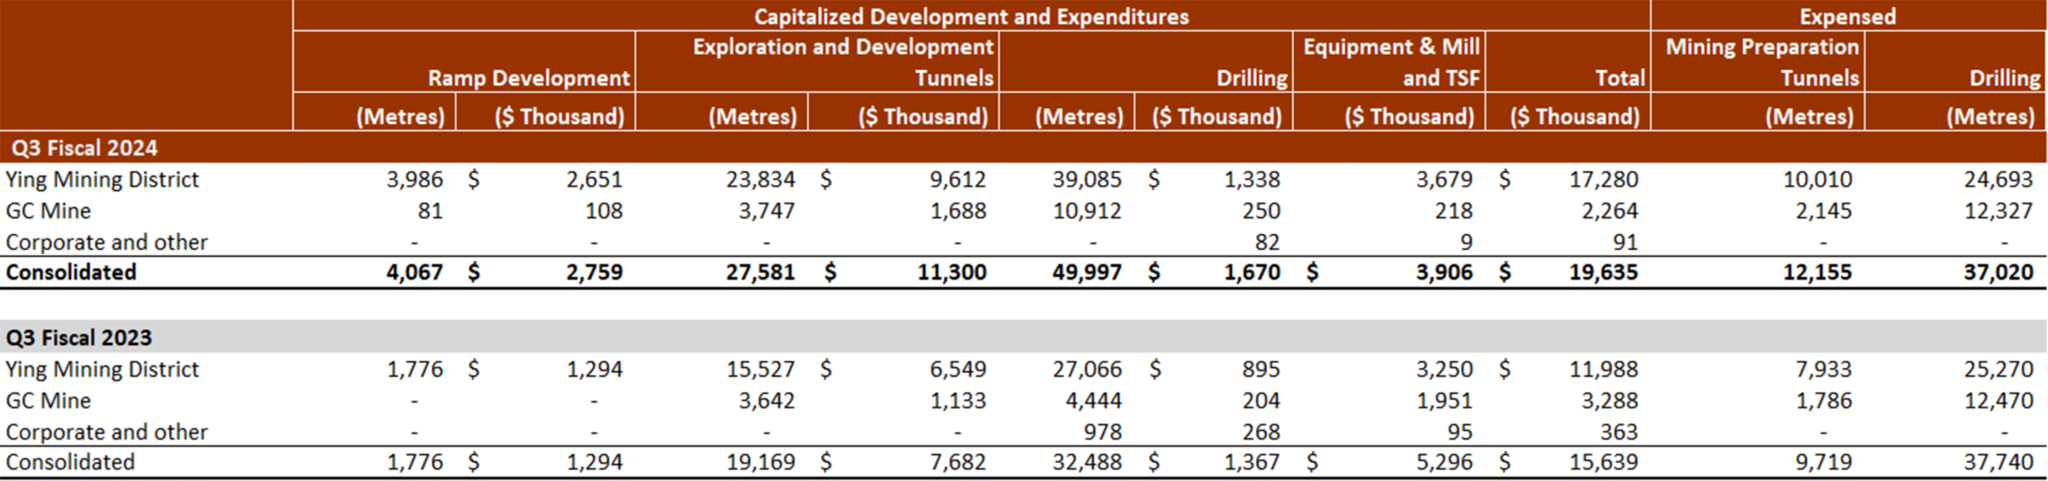Select the Expensed column group header
This screenshot has height=481, width=2048.
[x=1847, y=16]
